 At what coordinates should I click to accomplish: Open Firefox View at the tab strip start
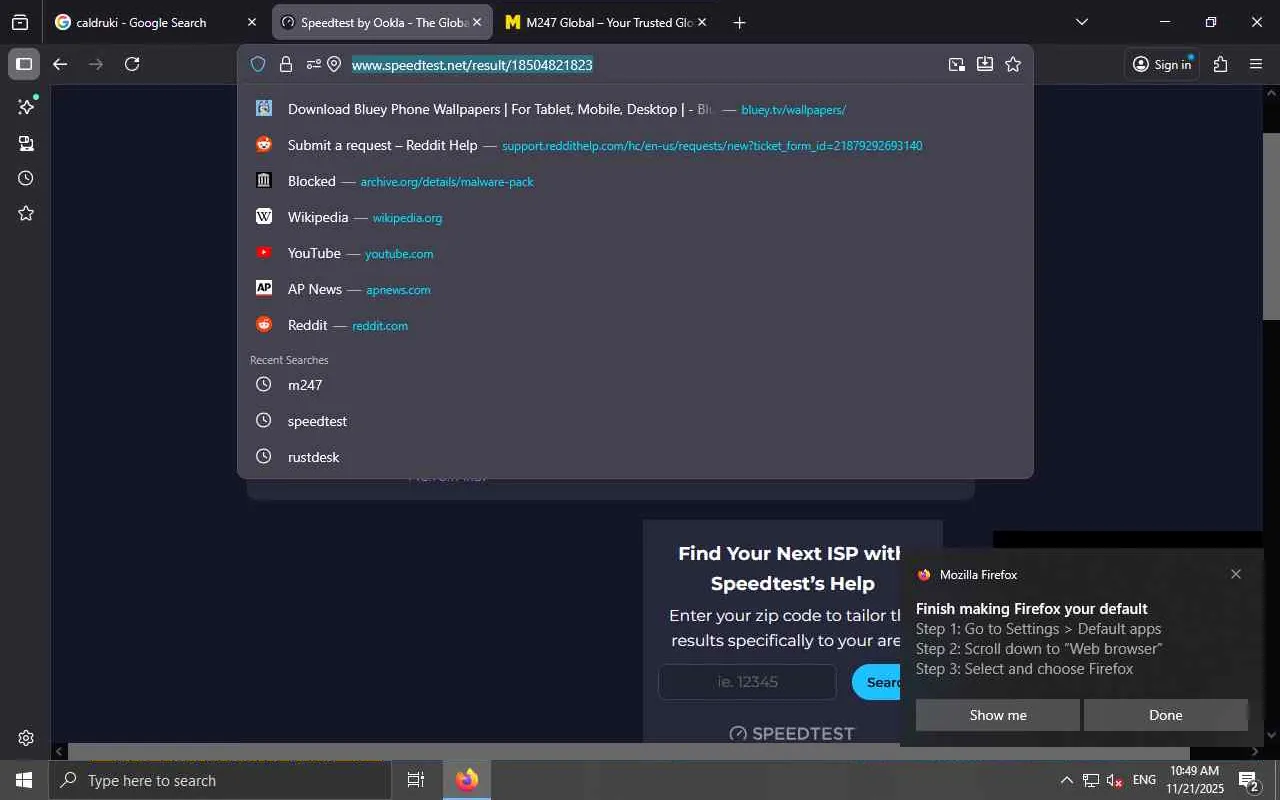pos(20,22)
